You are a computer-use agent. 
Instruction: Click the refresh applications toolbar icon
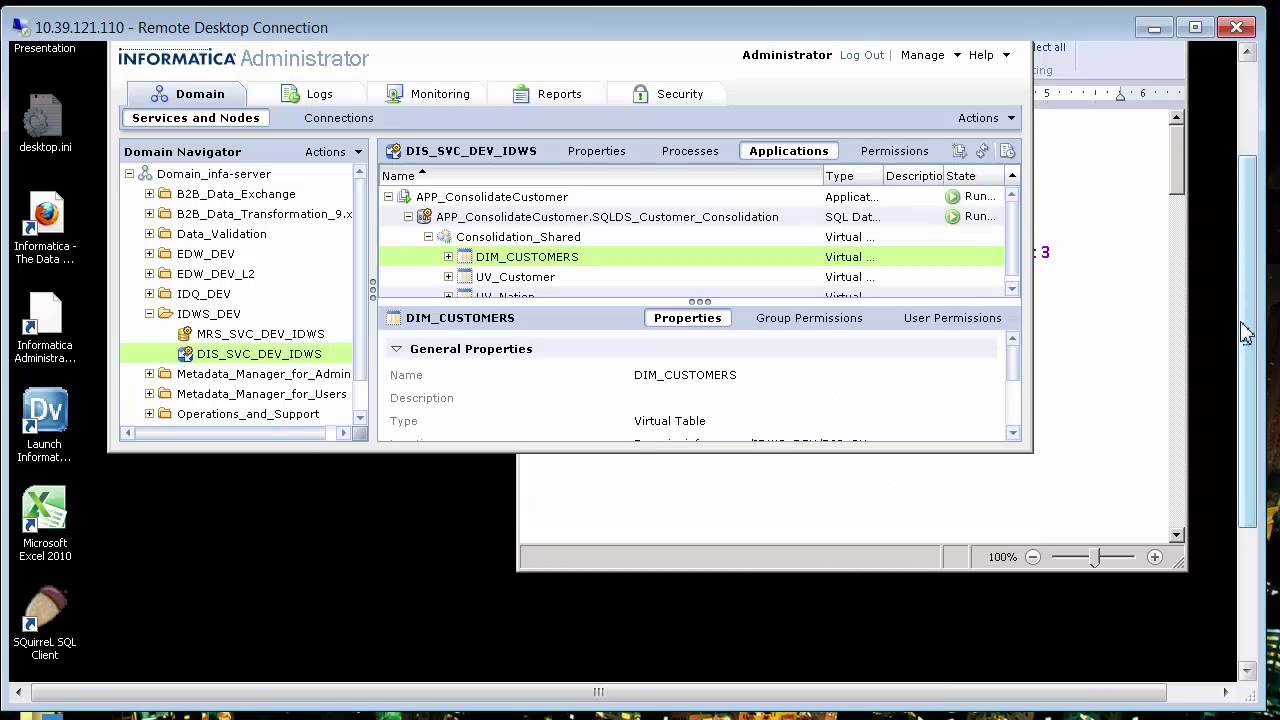tap(982, 151)
